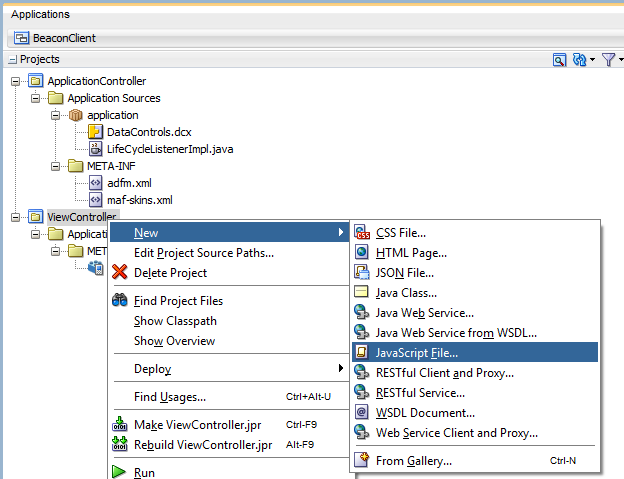Choose Find Usages...
Viewport: 624px width, 479px height.
229,397
